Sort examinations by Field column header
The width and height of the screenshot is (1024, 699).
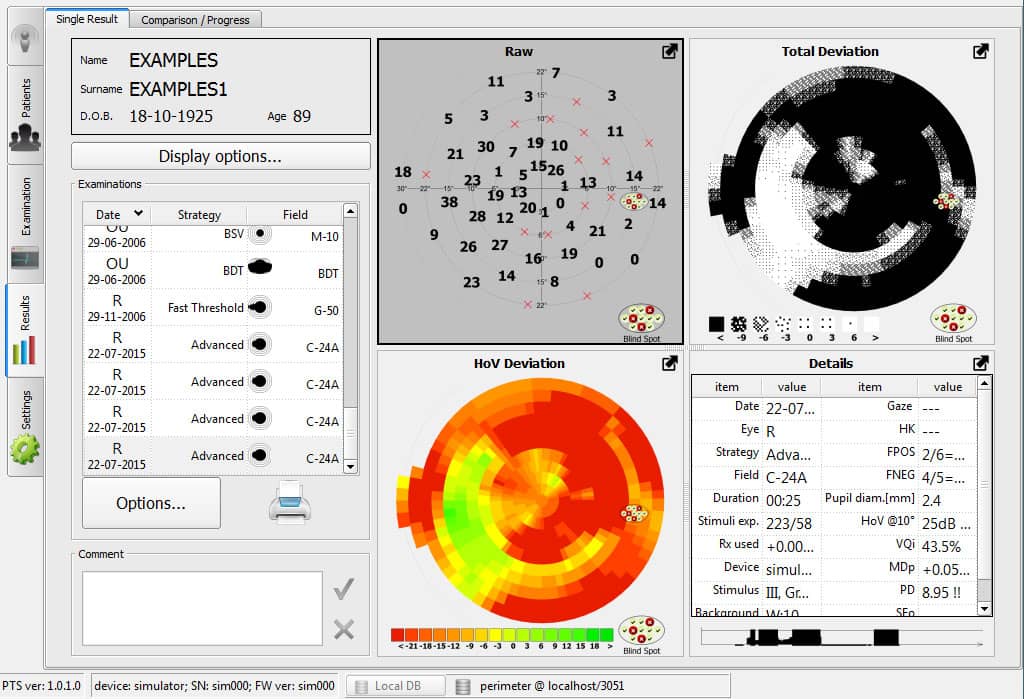pyautogui.click(x=295, y=214)
